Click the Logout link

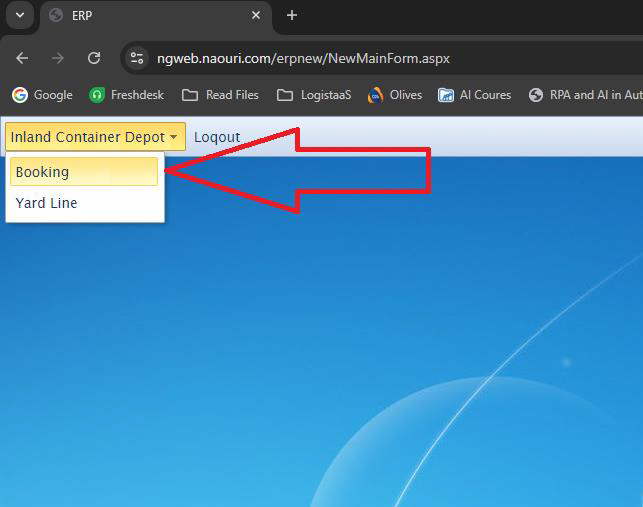(x=217, y=137)
